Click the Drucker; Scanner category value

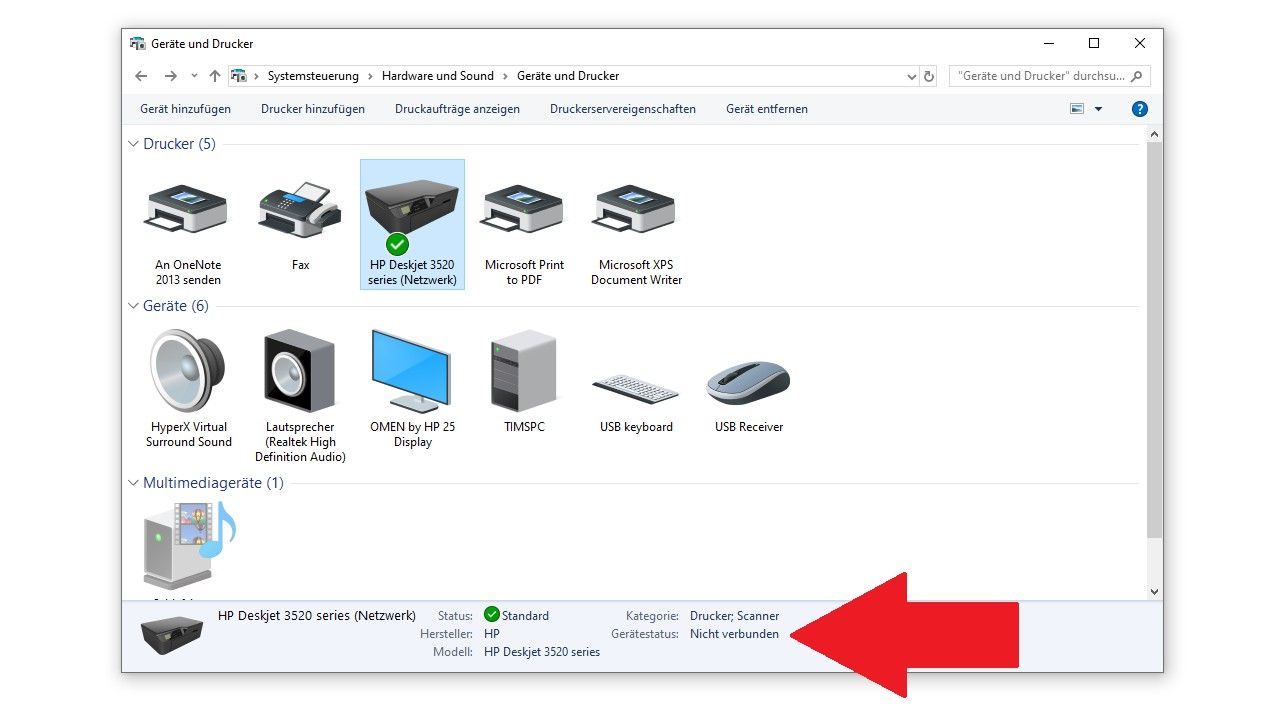pos(734,616)
